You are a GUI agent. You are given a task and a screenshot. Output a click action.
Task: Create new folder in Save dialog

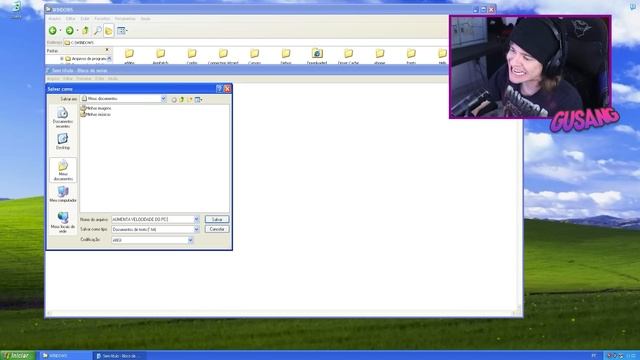190,100
